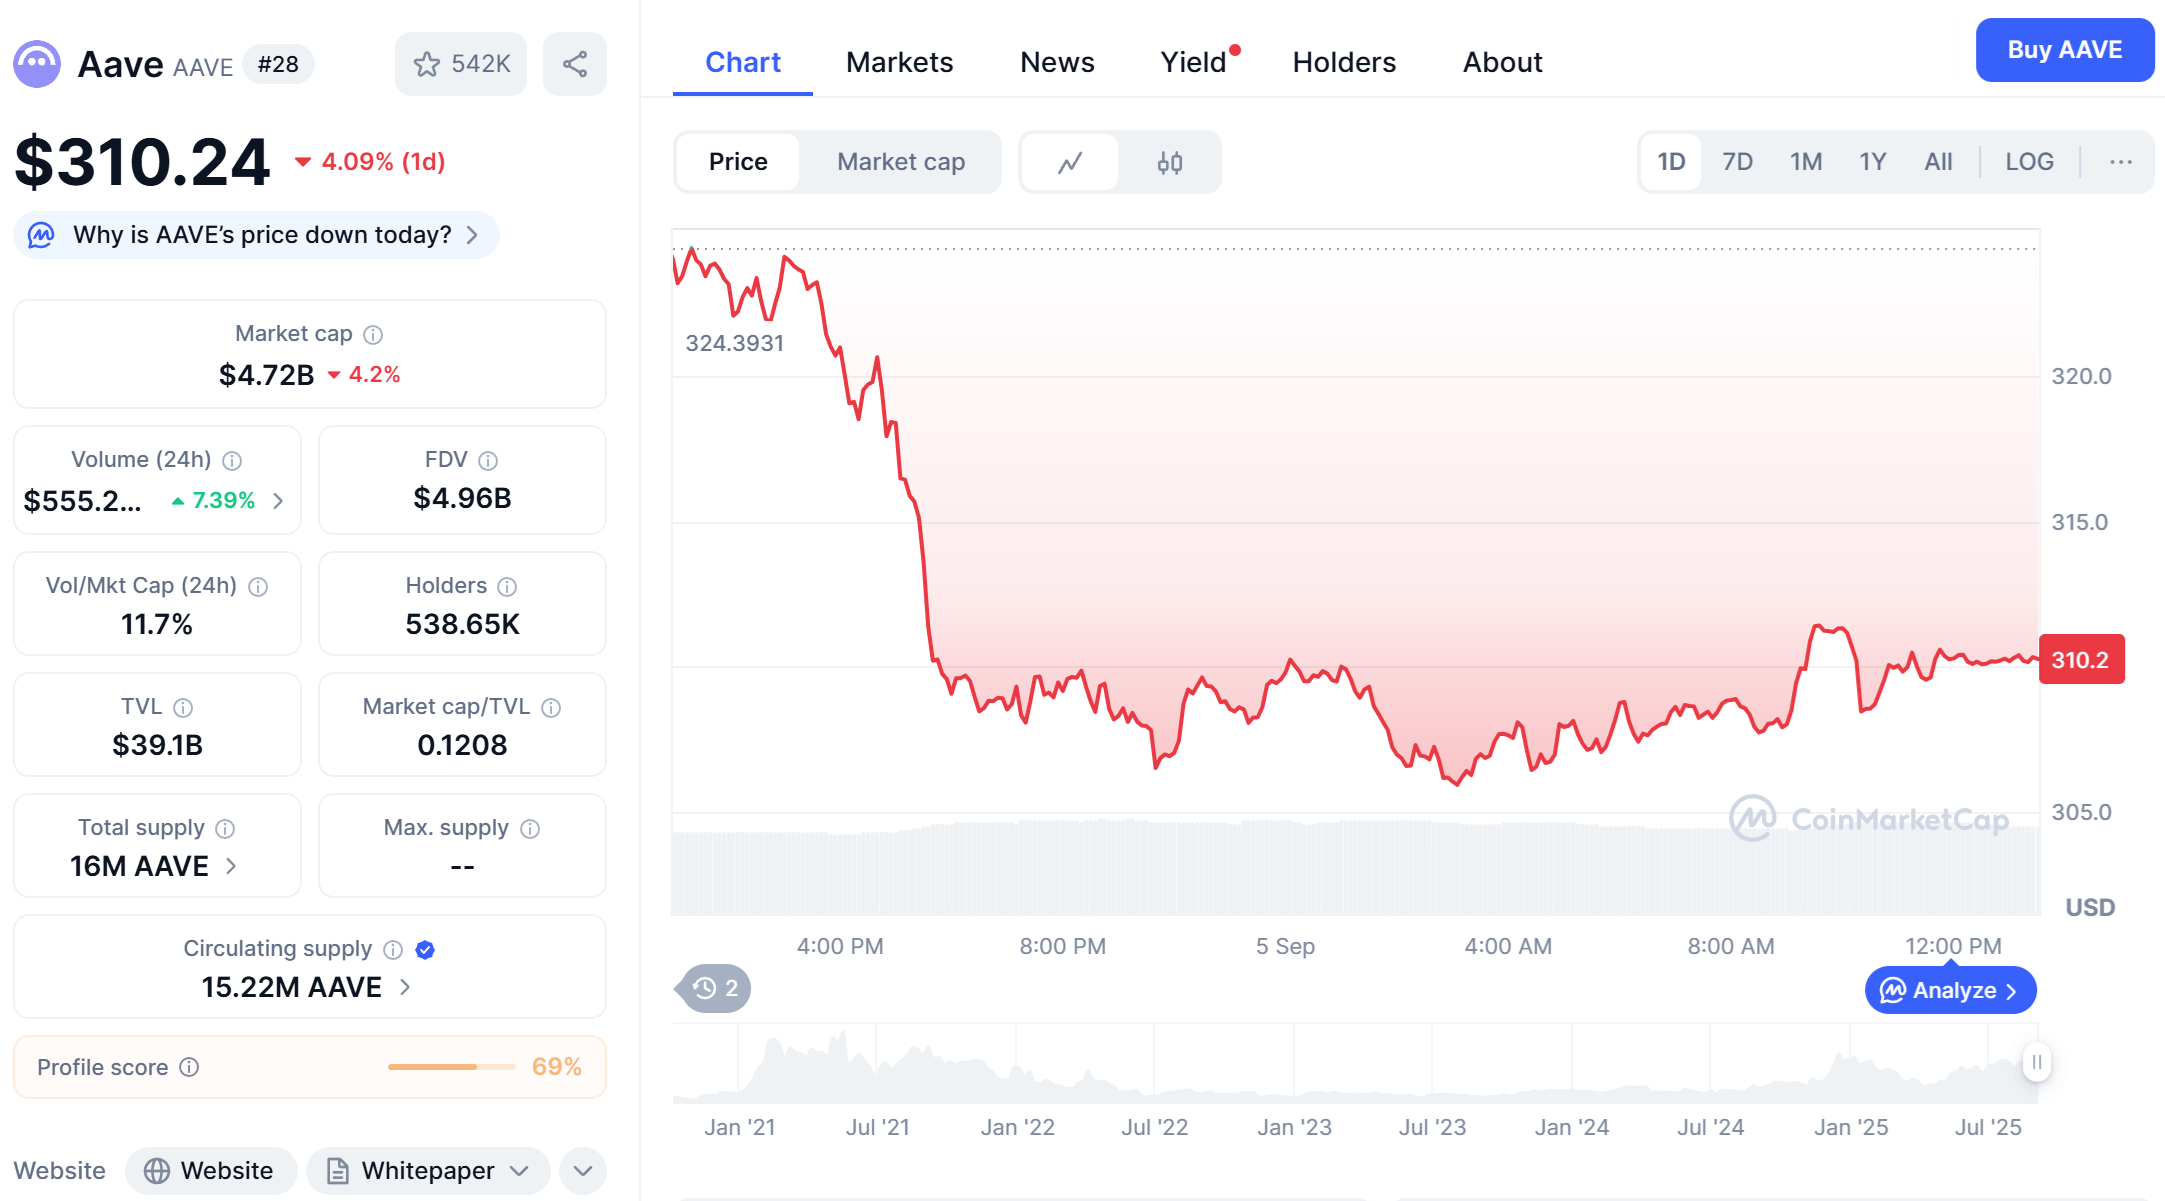Set chart range to All
The image size is (2165, 1201).
tap(1938, 162)
